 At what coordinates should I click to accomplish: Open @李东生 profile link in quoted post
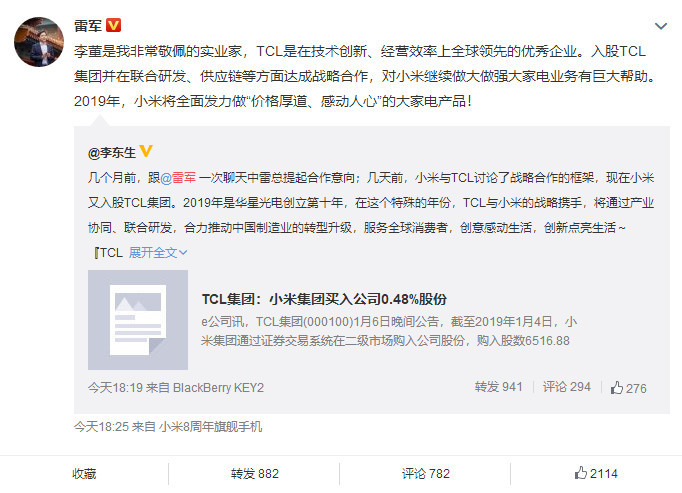pos(112,153)
